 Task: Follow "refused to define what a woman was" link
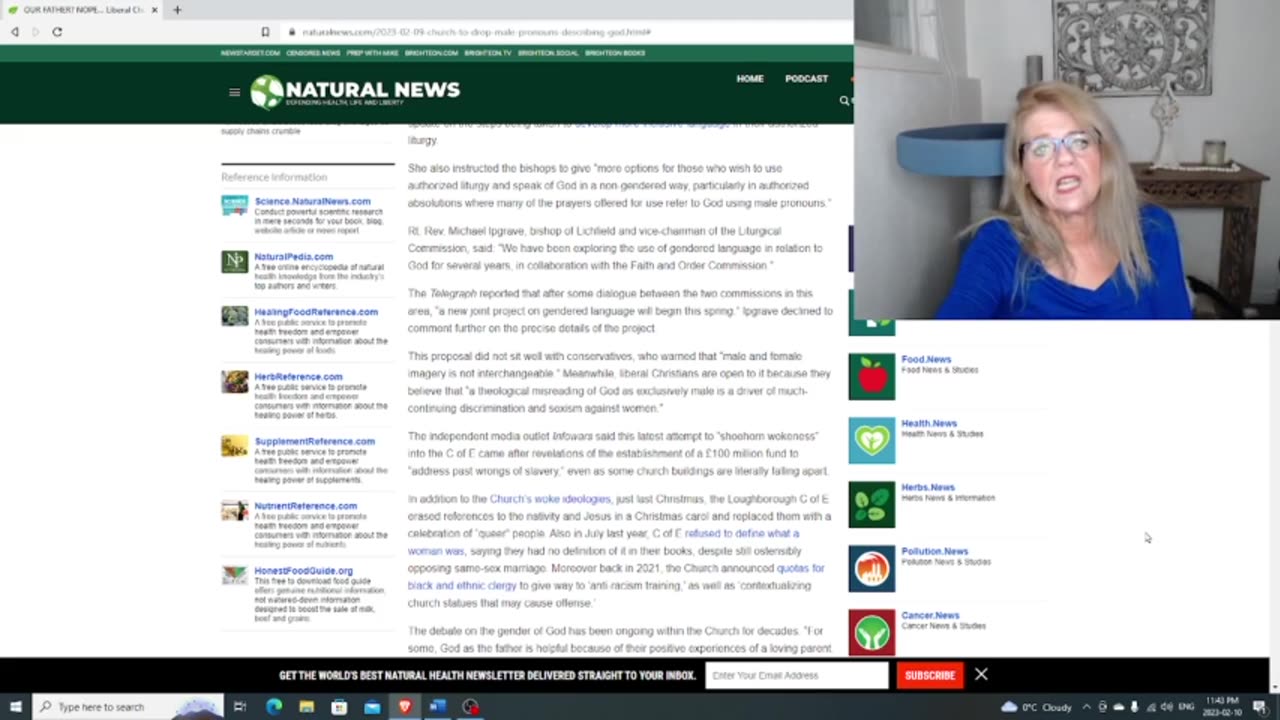pos(603,542)
